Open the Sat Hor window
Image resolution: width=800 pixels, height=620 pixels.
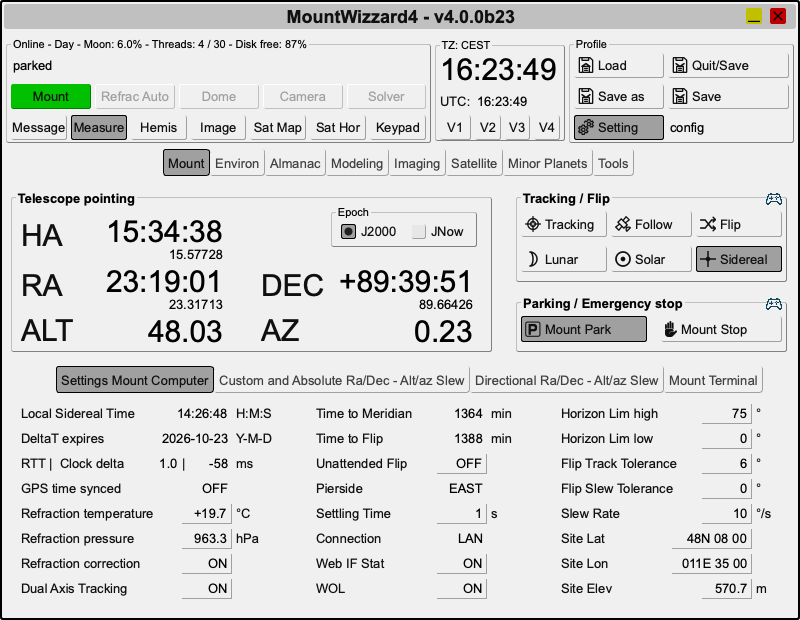click(x=338, y=128)
